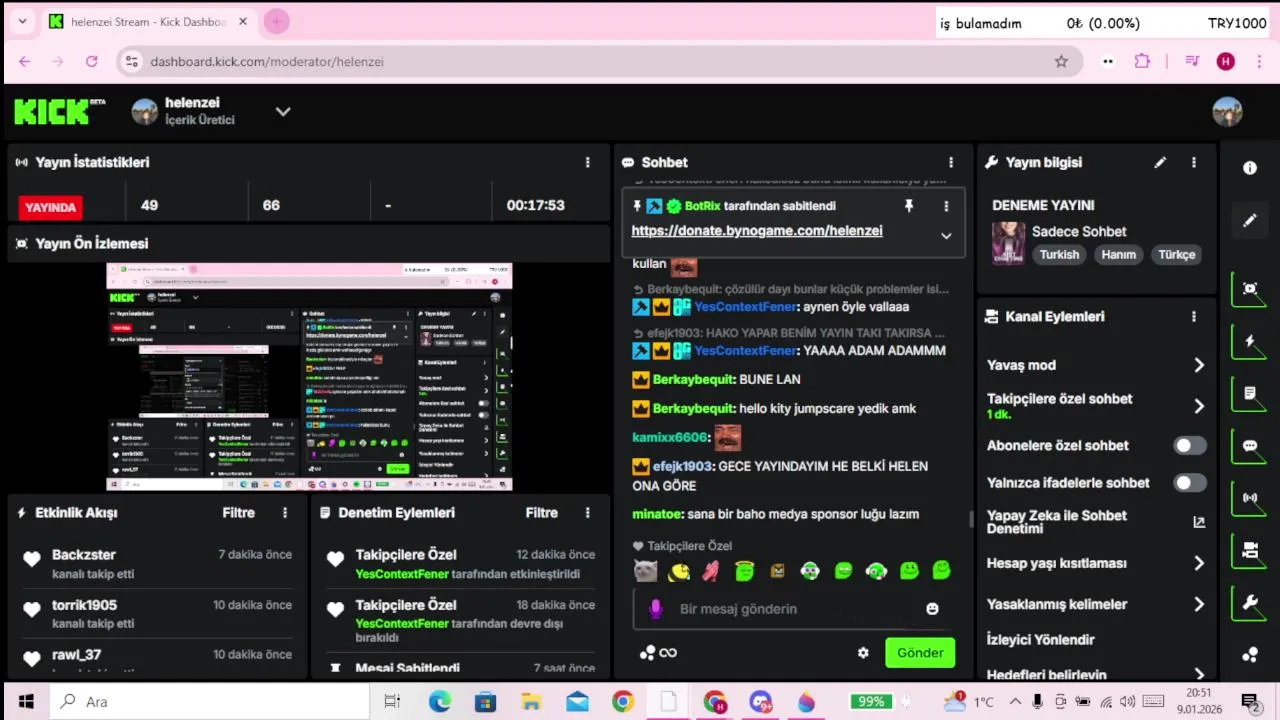1280x720 pixels.
Task: Click the pencil edit icon in the right sidebar
Action: click(1250, 220)
